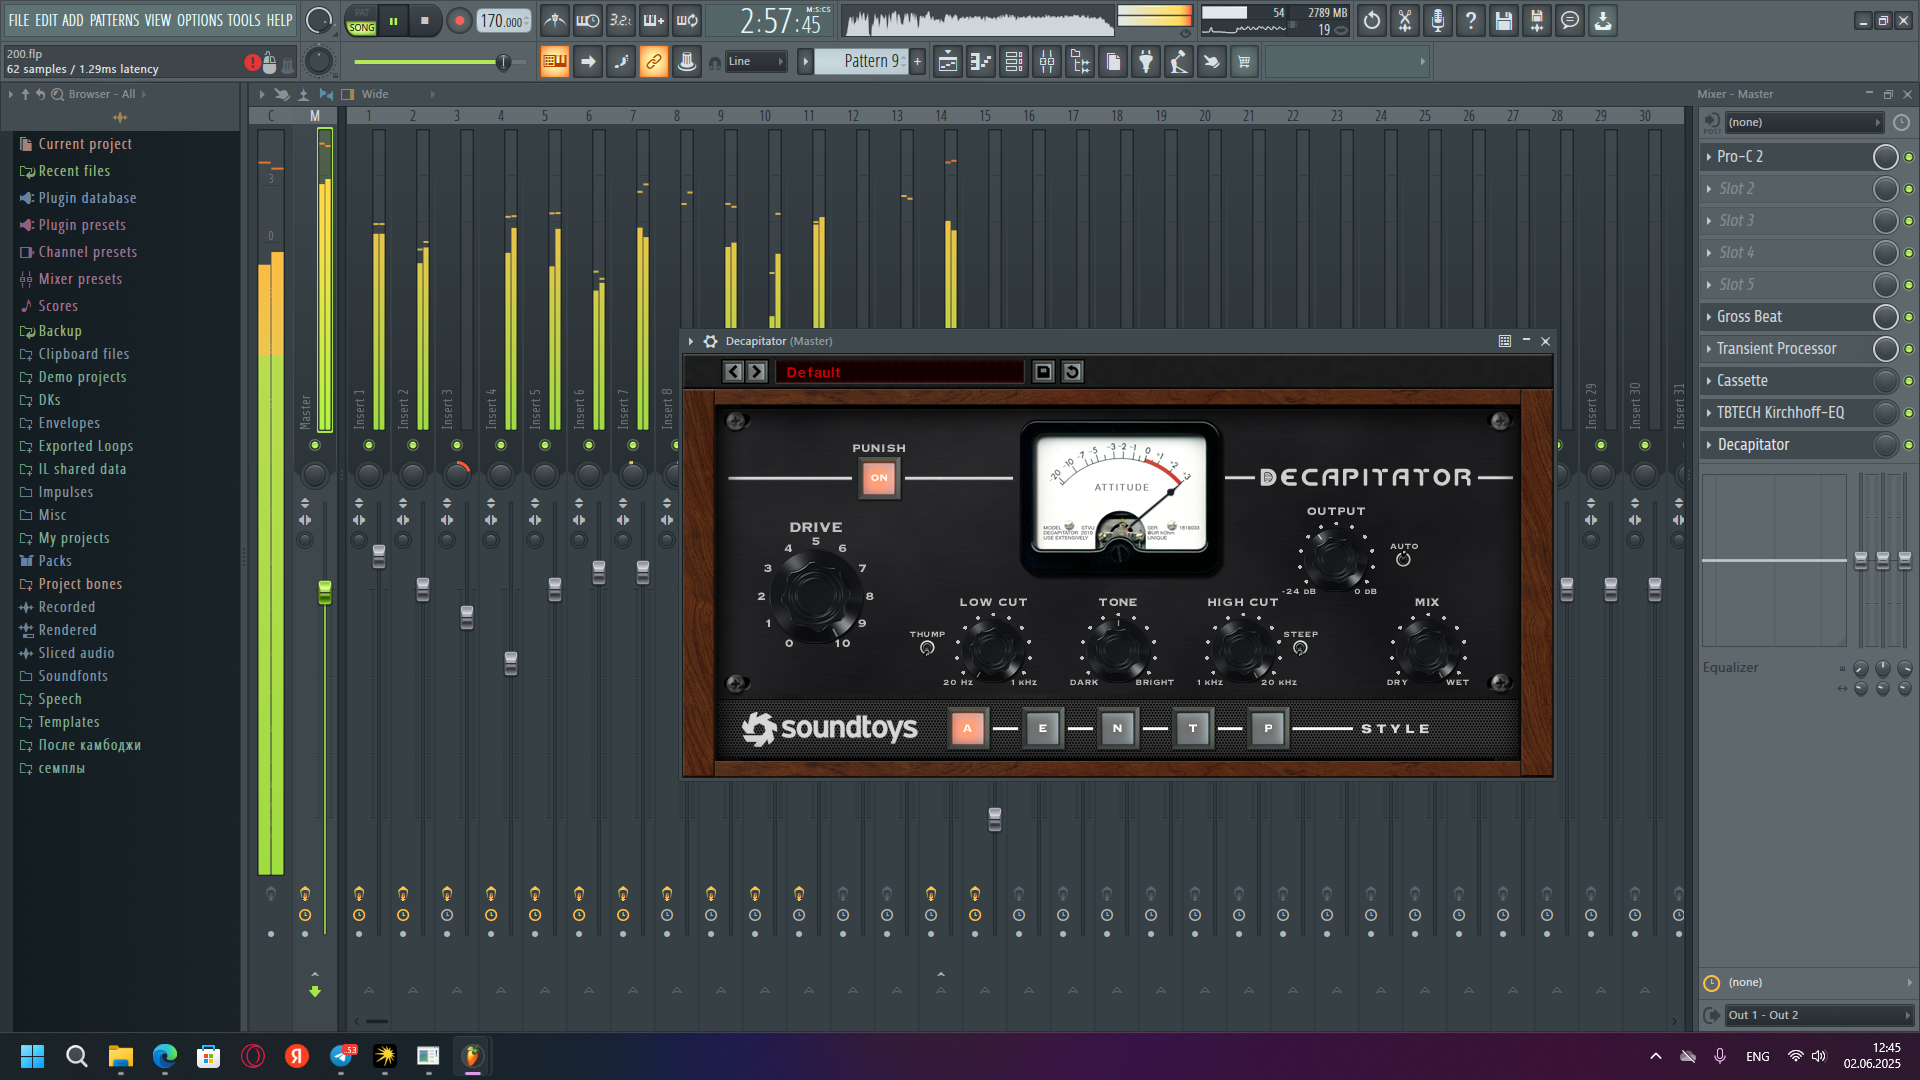Open File Explorer from the taskbar
The image size is (1920, 1080).
[121, 1056]
